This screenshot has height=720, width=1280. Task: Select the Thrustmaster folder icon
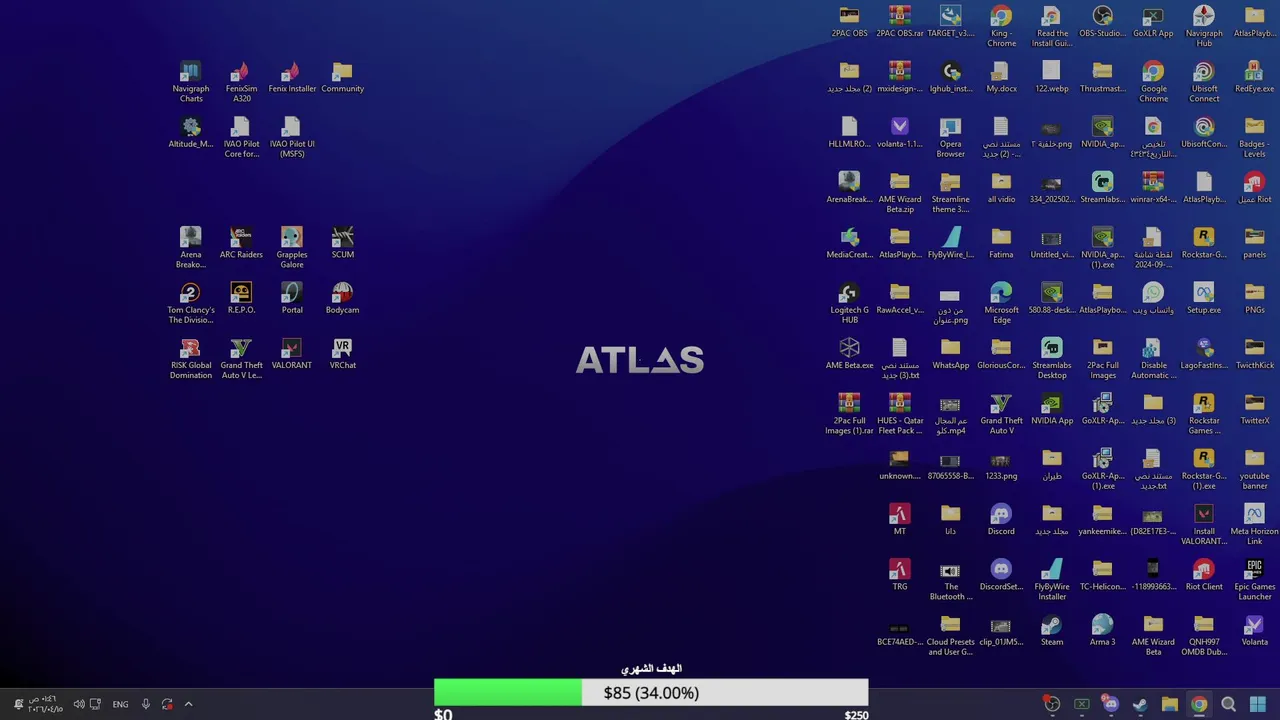pos(1102,77)
